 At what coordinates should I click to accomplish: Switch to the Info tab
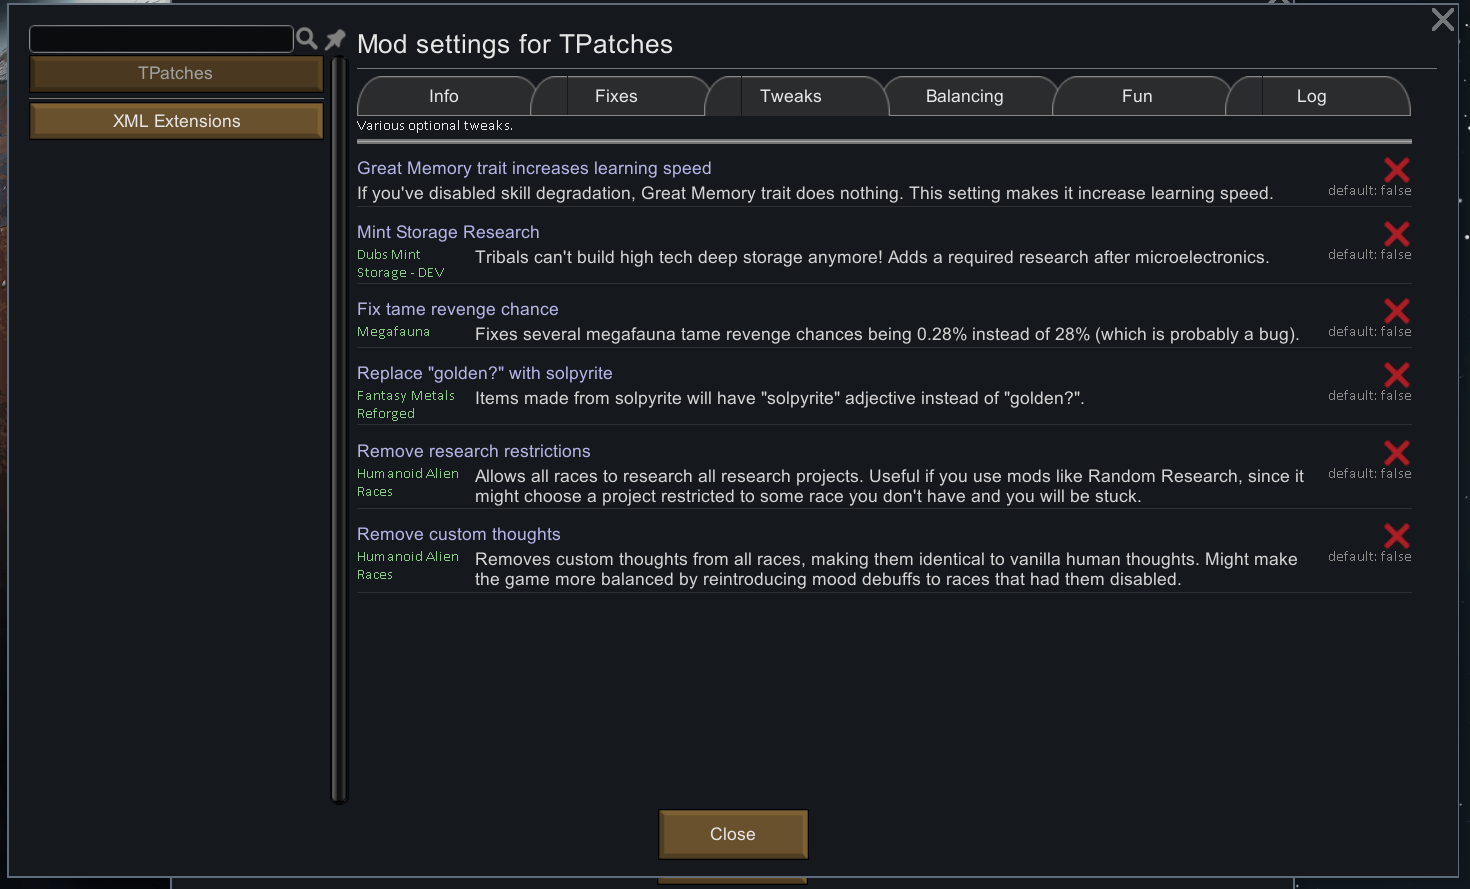point(444,95)
